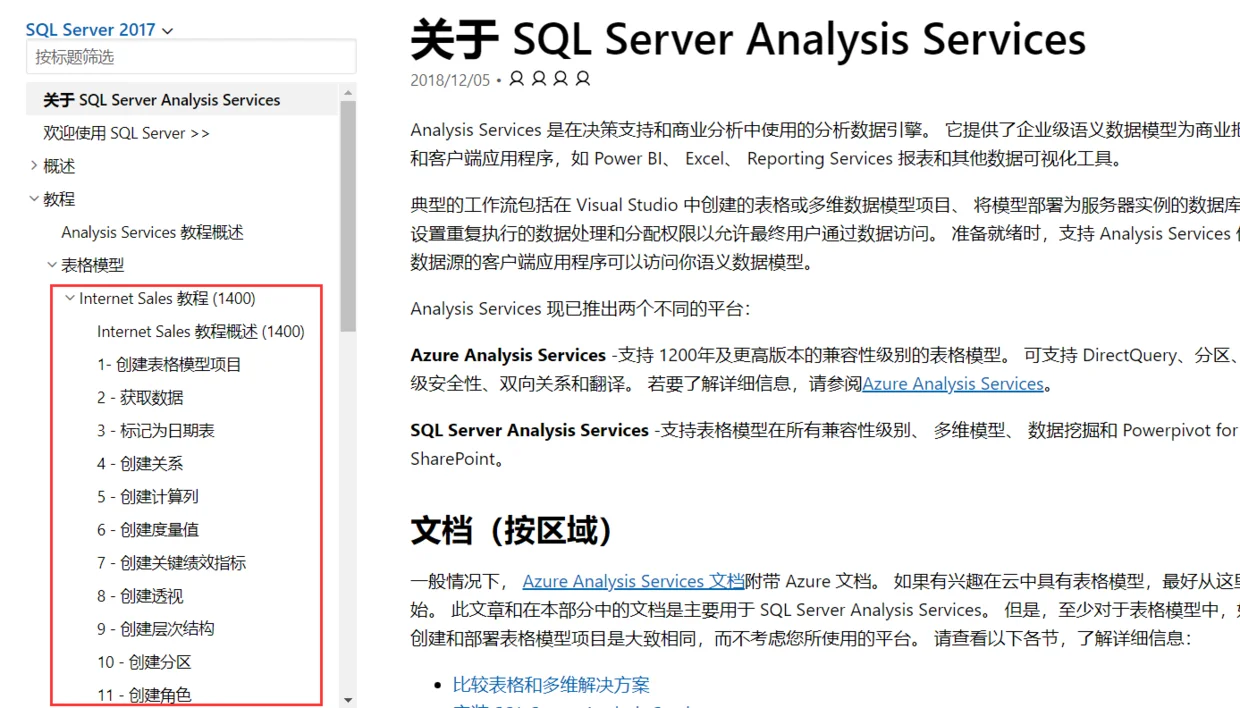
Task: Open the 比较表格和多维解决方案 link
Action: pyautogui.click(x=551, y=685)
